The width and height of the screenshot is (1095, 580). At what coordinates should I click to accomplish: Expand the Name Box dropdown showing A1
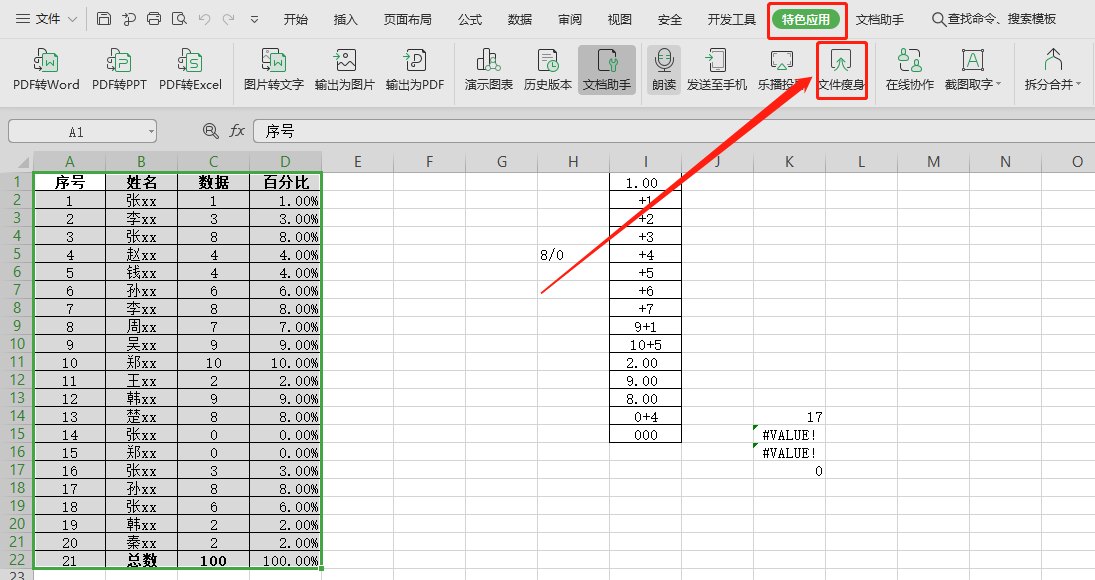(150, 131)
